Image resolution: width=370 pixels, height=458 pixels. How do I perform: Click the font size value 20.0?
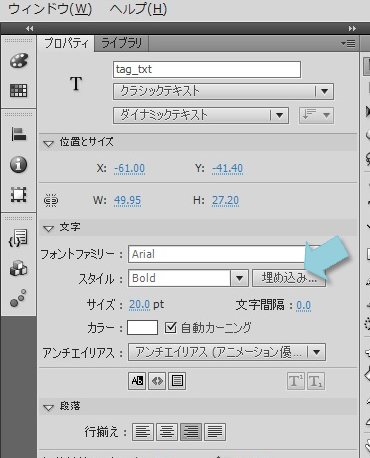click(x=139, y=305)
